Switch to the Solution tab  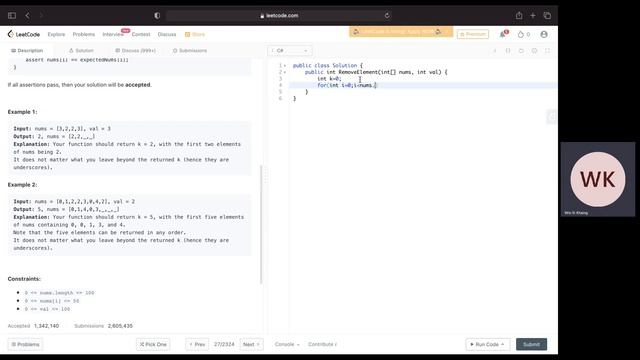(81, 51)
